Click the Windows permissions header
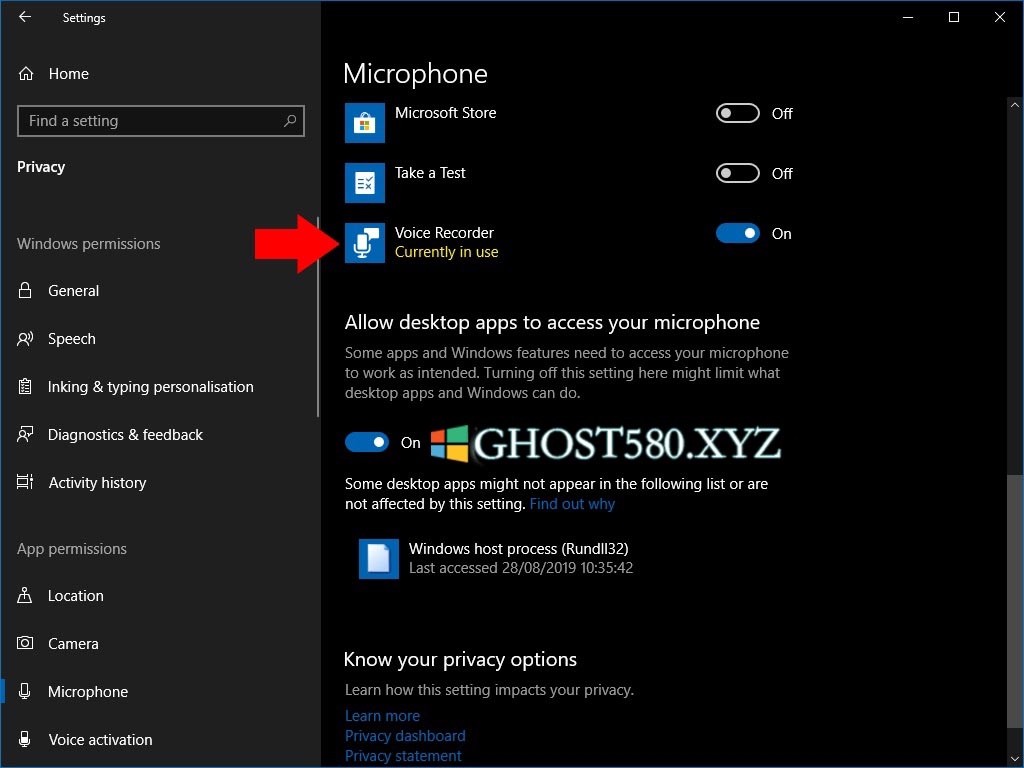The width and height of the screenshot is (1024, 768). coord(89,244)
